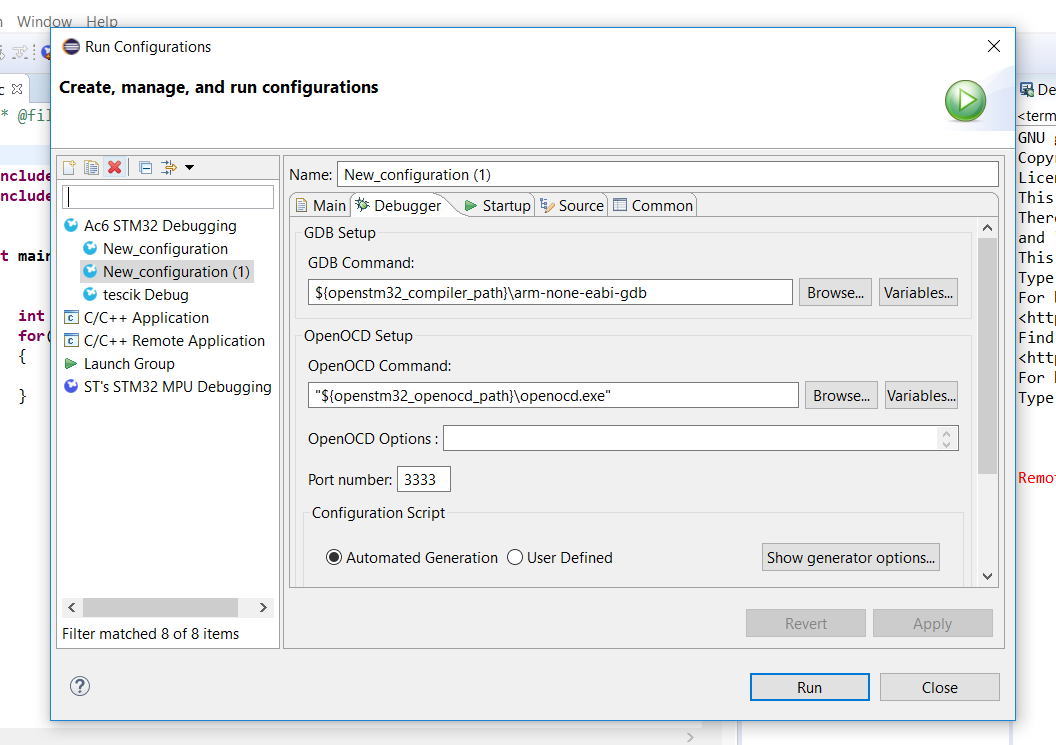Click the vertical scrollbar thumb in Debugger pane
Viewport: 1056px width, 745px height.
(x=987, y=356)
